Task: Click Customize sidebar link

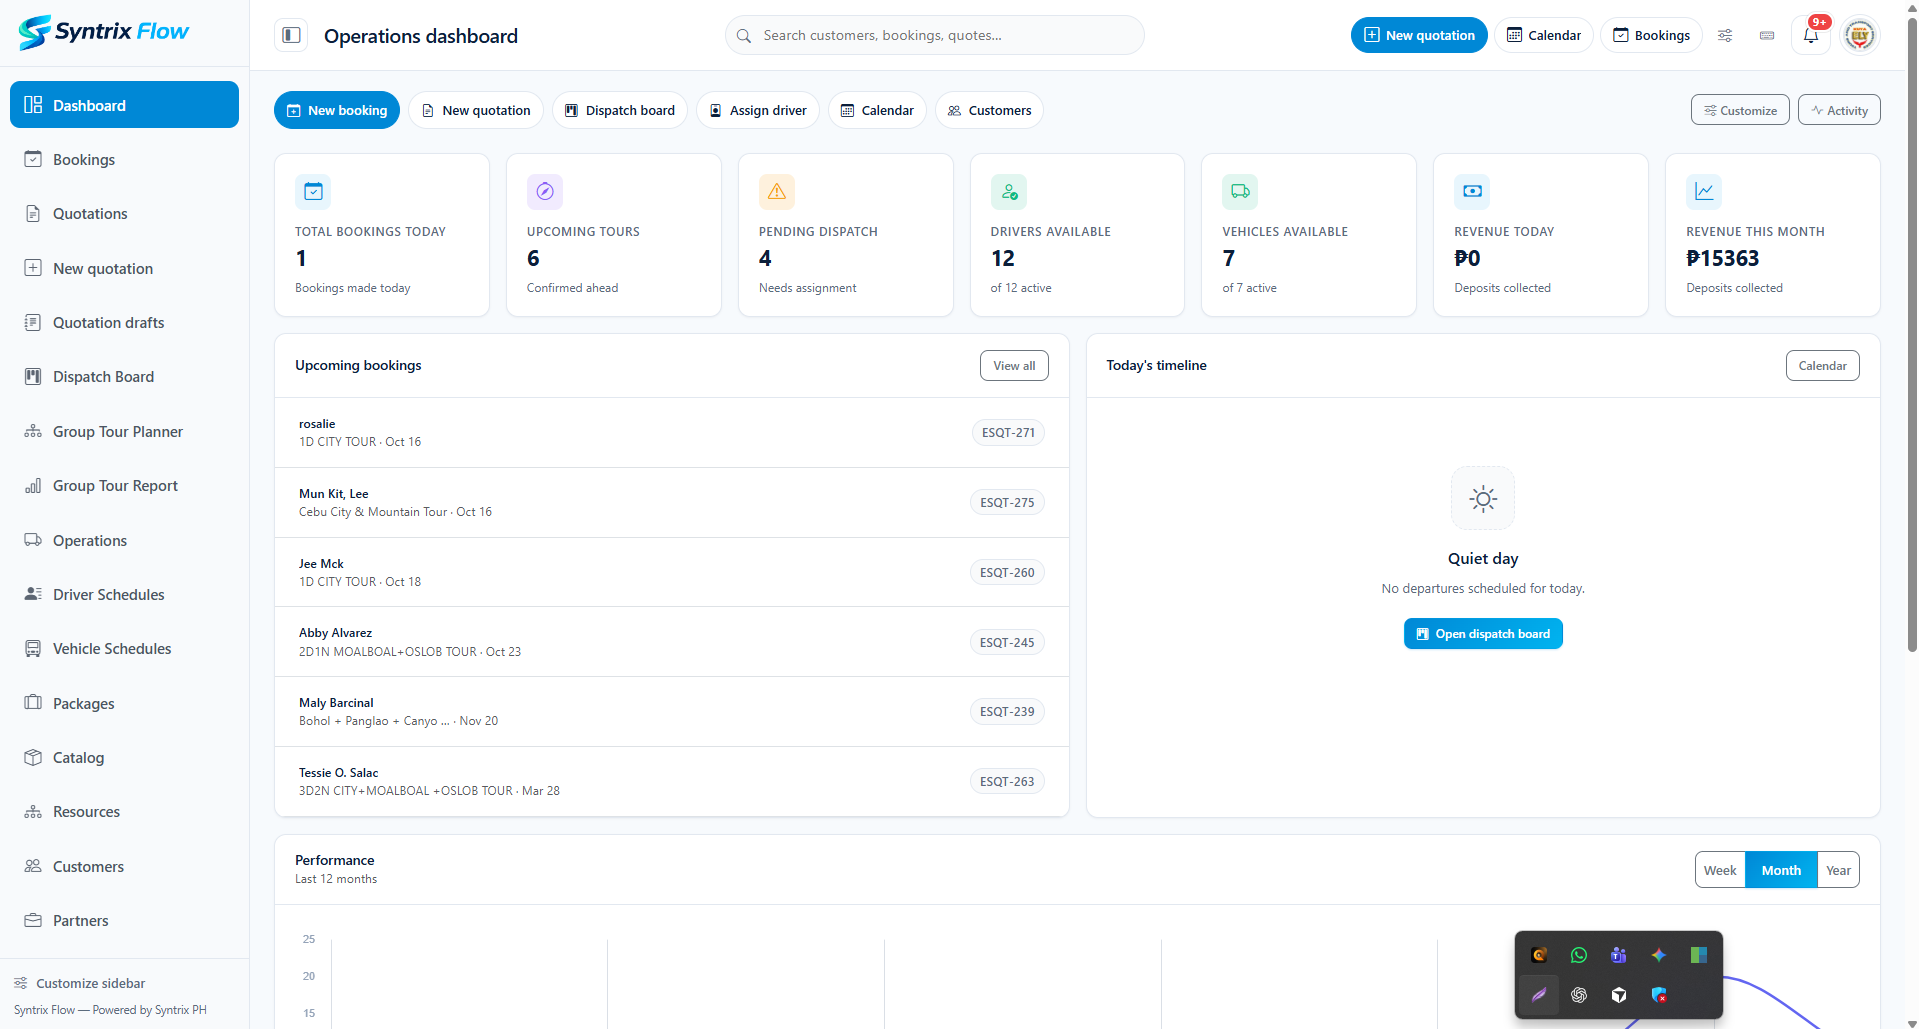Action: point(80,983)
